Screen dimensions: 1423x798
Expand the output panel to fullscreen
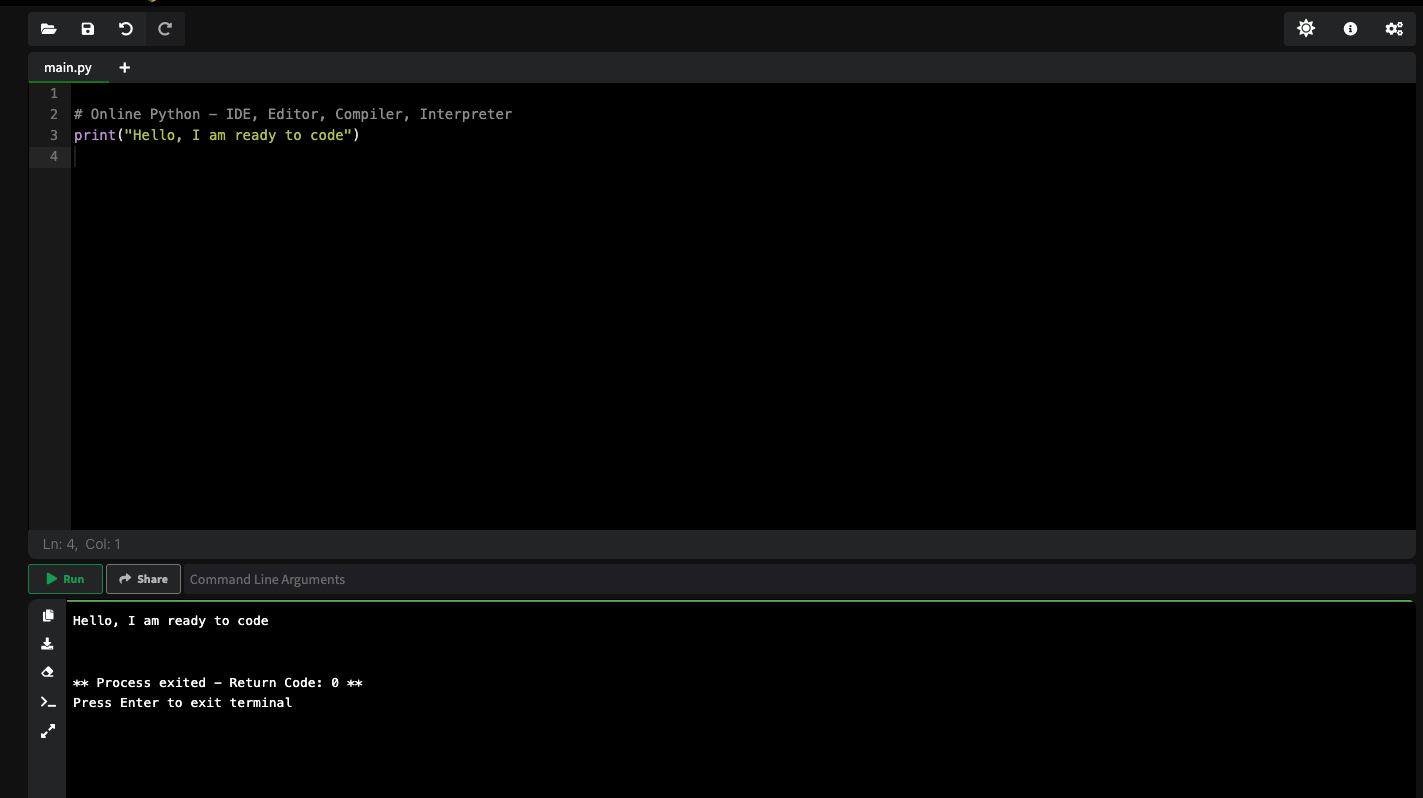(48, 730)
